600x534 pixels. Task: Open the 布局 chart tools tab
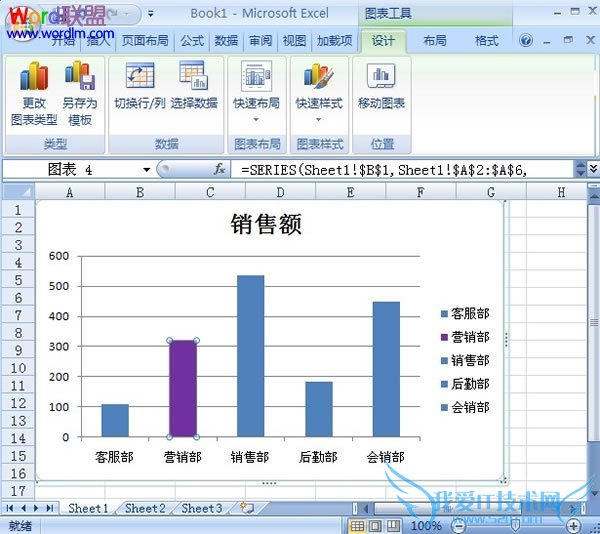pos(435,41)
